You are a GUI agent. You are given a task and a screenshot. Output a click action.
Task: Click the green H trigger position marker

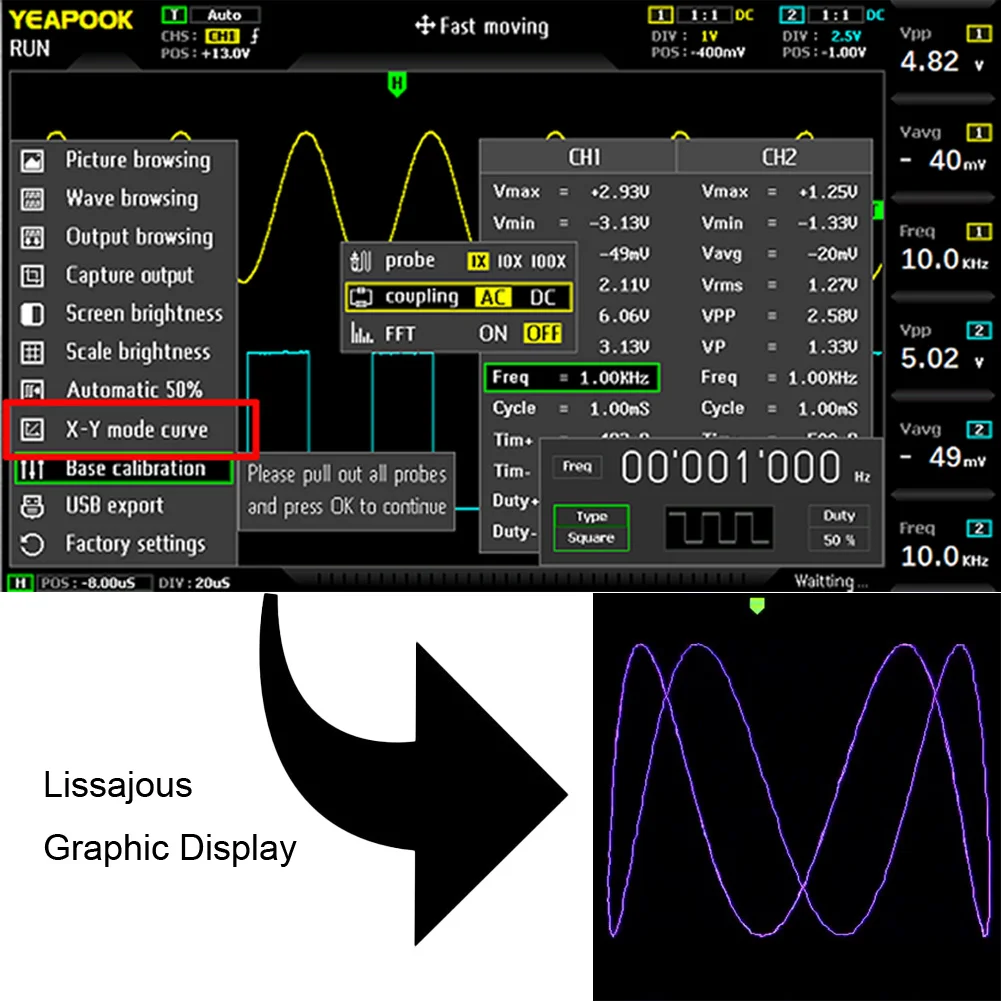click(397, 84)
